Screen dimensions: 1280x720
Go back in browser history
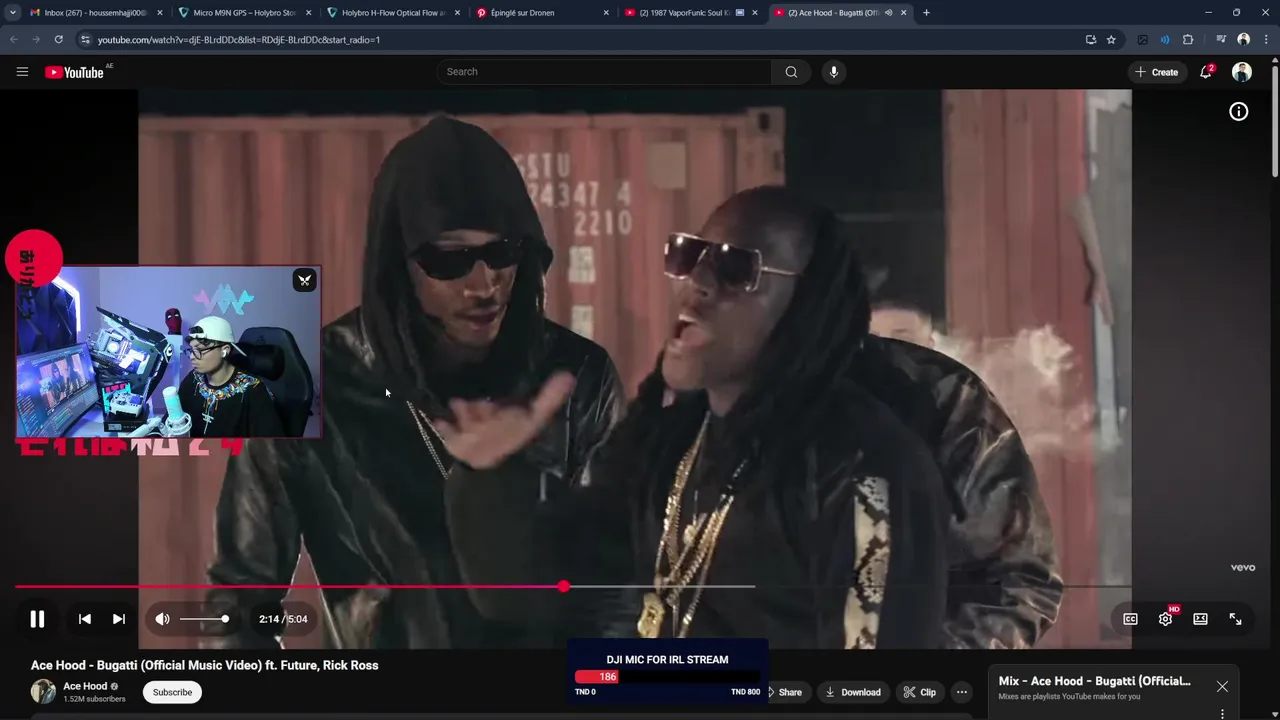(13, 40)
